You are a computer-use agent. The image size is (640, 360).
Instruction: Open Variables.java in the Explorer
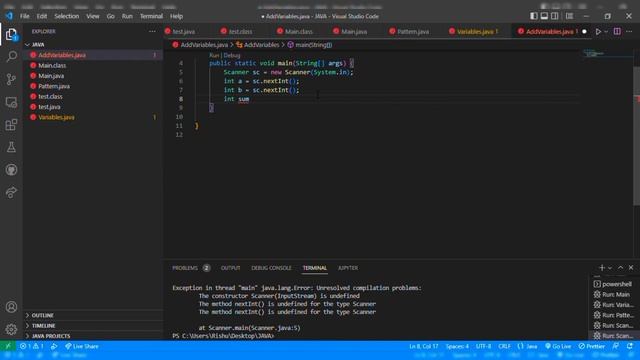[56, 117]
